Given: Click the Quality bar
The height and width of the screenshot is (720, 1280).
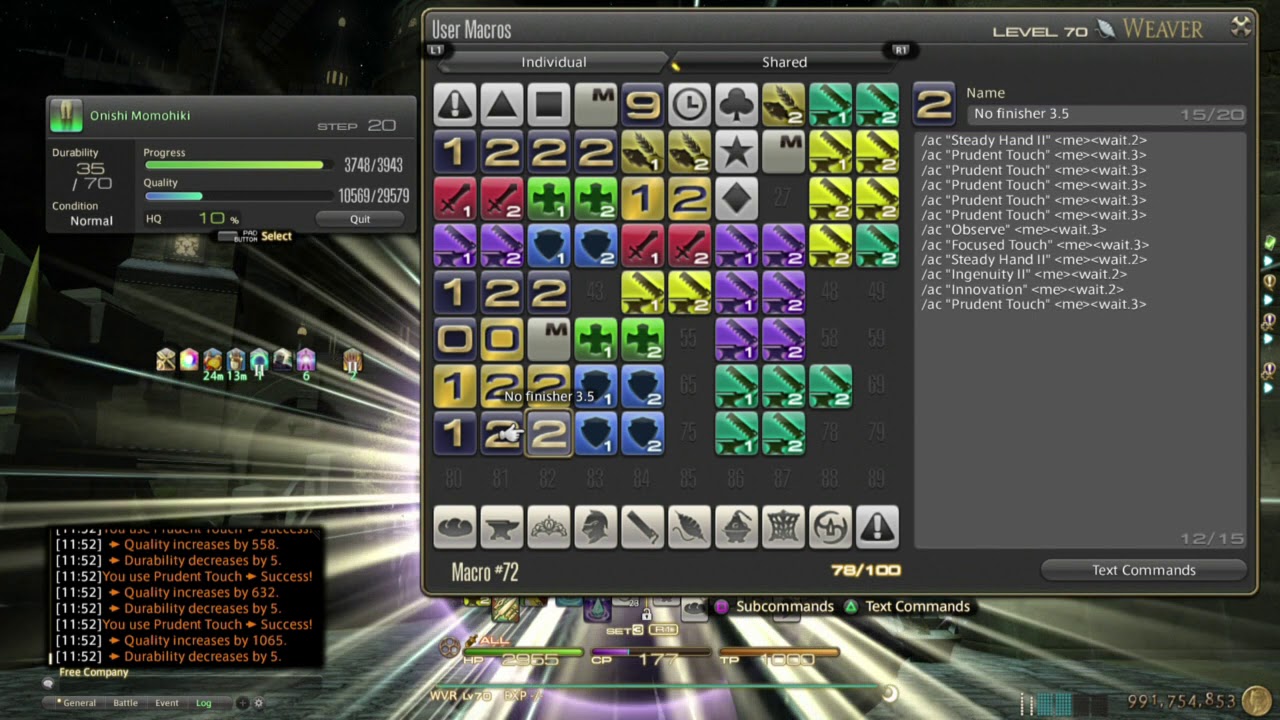Looking at the screenshot, I should coord(239,196).
